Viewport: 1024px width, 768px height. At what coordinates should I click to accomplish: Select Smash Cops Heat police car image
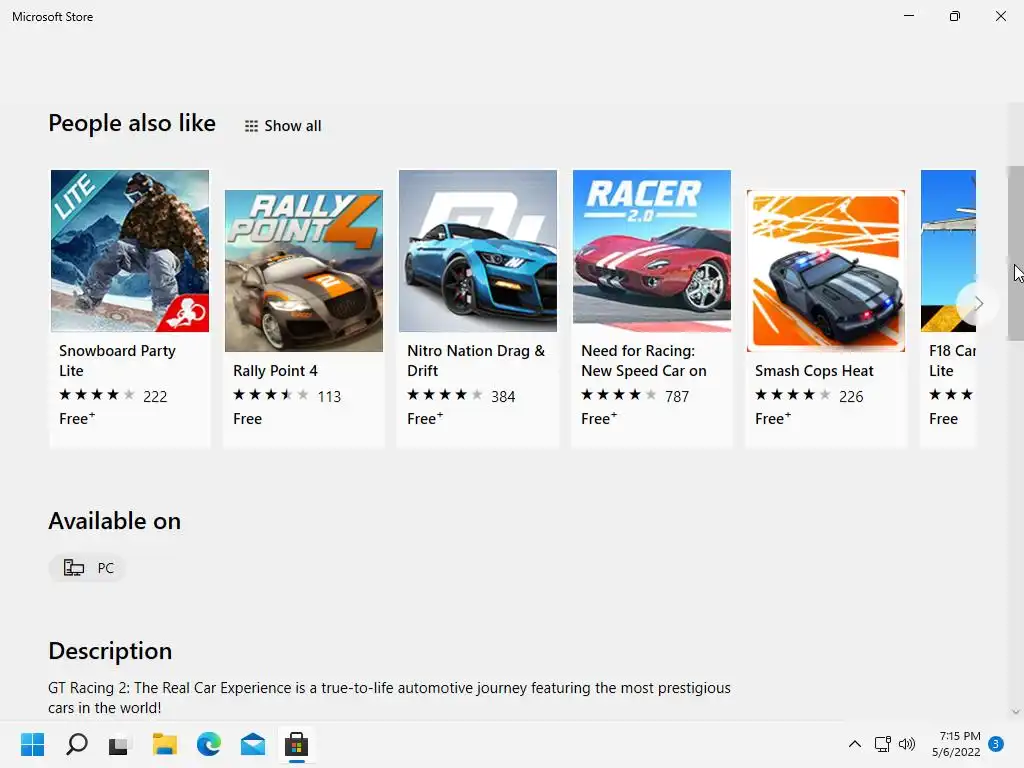[x=826, y=271]
